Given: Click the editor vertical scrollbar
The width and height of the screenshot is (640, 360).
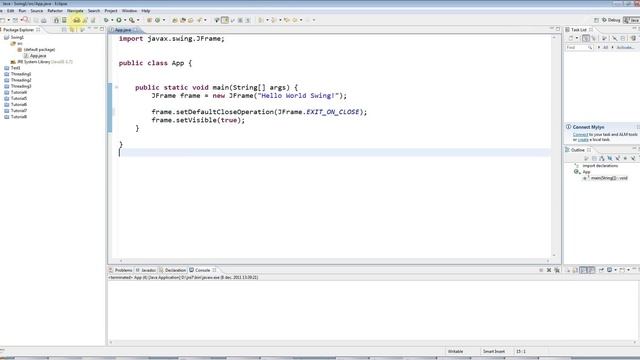Looking at the screenshot, I should coord(554,146).
